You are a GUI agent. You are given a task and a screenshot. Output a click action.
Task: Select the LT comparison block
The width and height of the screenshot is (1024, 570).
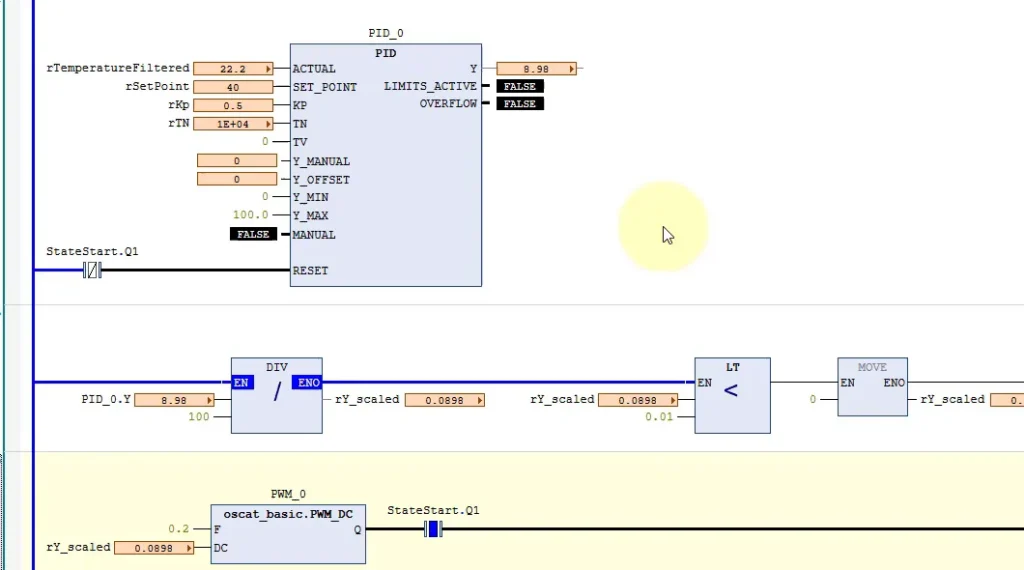(x=733, y=395)
